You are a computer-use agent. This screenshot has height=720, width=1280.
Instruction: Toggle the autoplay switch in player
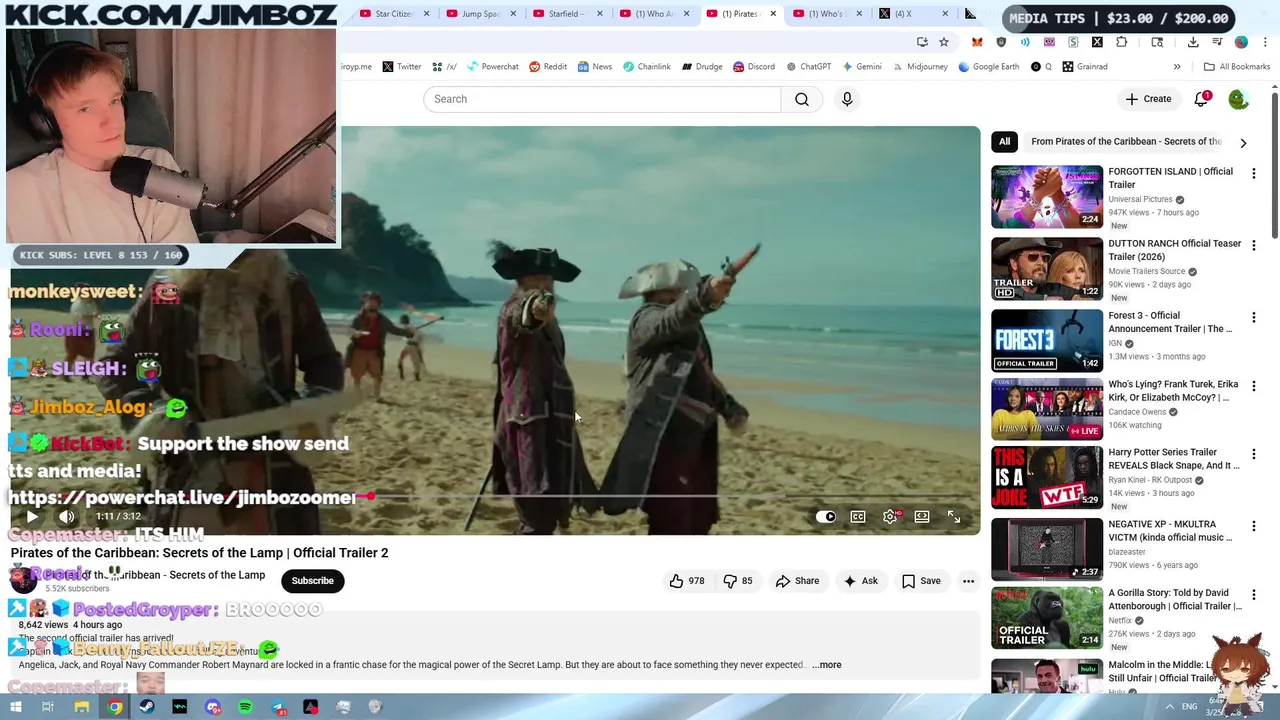(826, 517)
